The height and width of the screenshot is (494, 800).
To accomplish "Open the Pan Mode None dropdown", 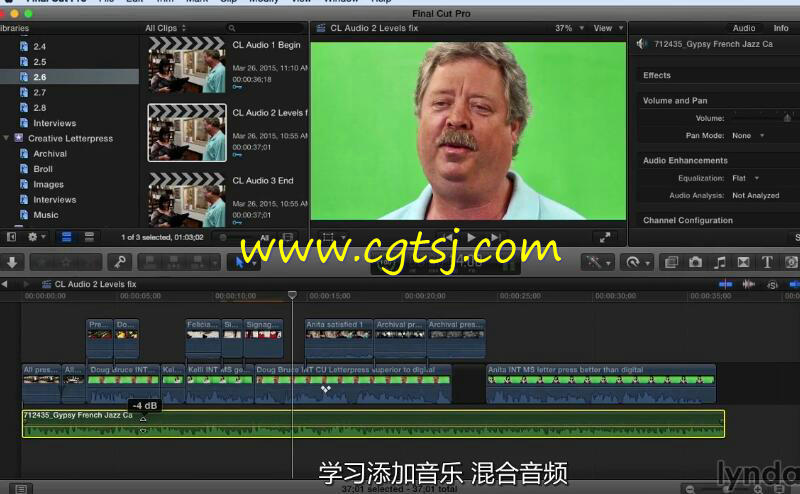I will click(748, 135).
